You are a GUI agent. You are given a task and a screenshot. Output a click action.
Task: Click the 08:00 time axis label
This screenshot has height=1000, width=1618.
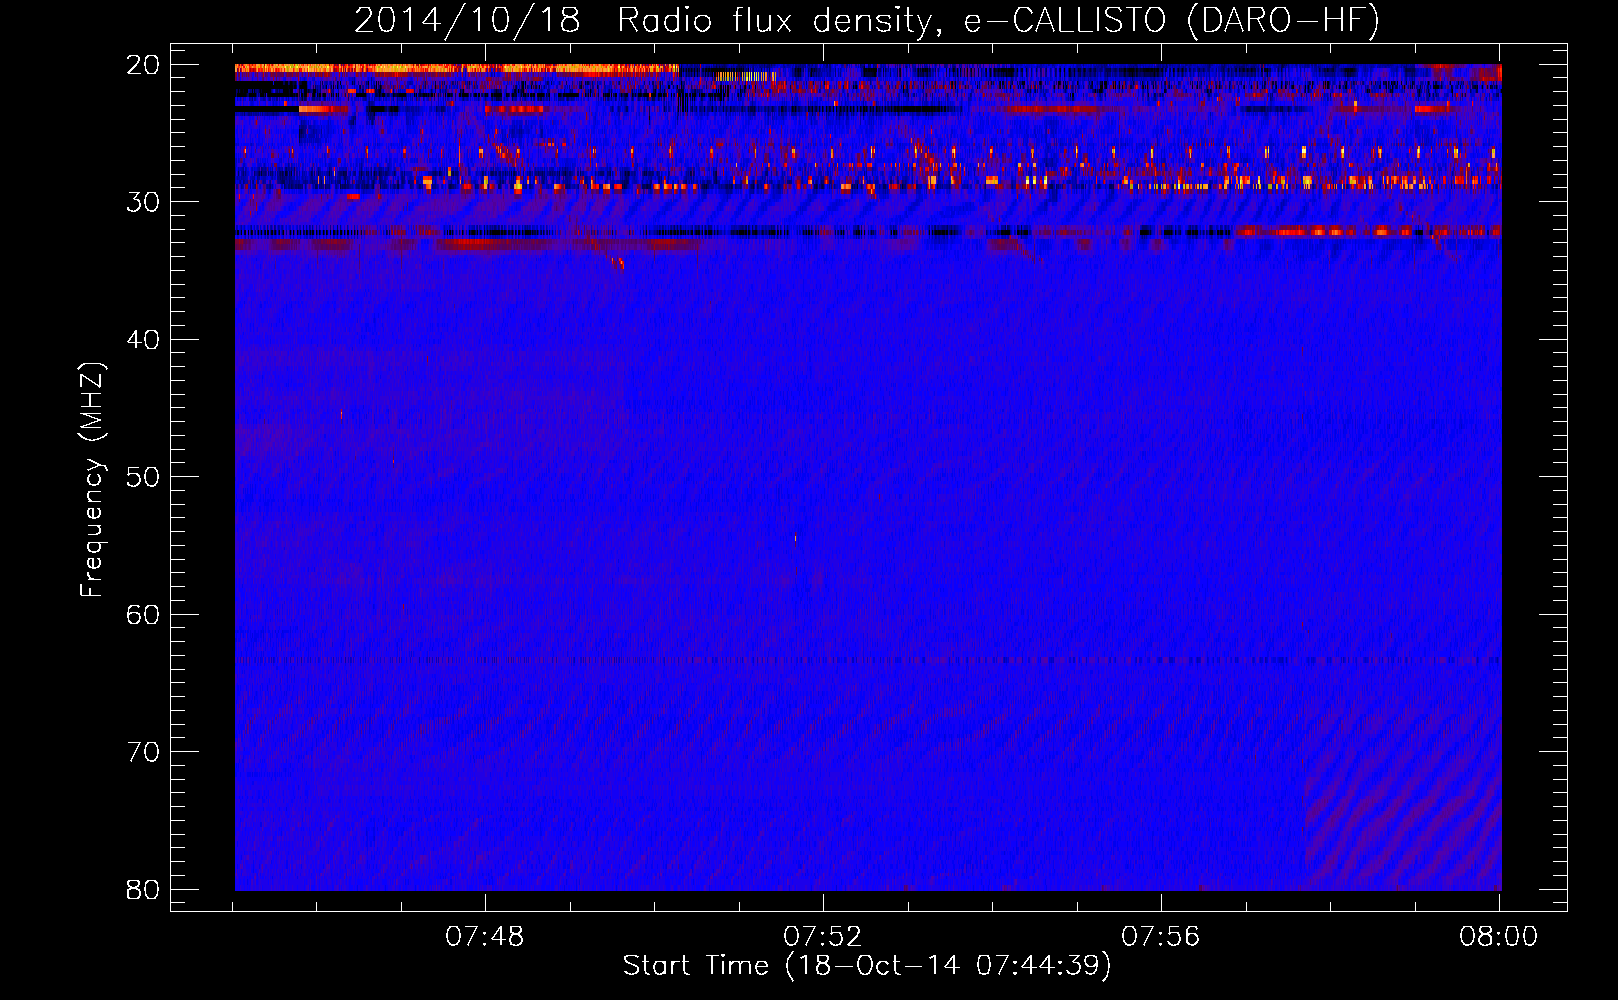tap(1498, 937)
